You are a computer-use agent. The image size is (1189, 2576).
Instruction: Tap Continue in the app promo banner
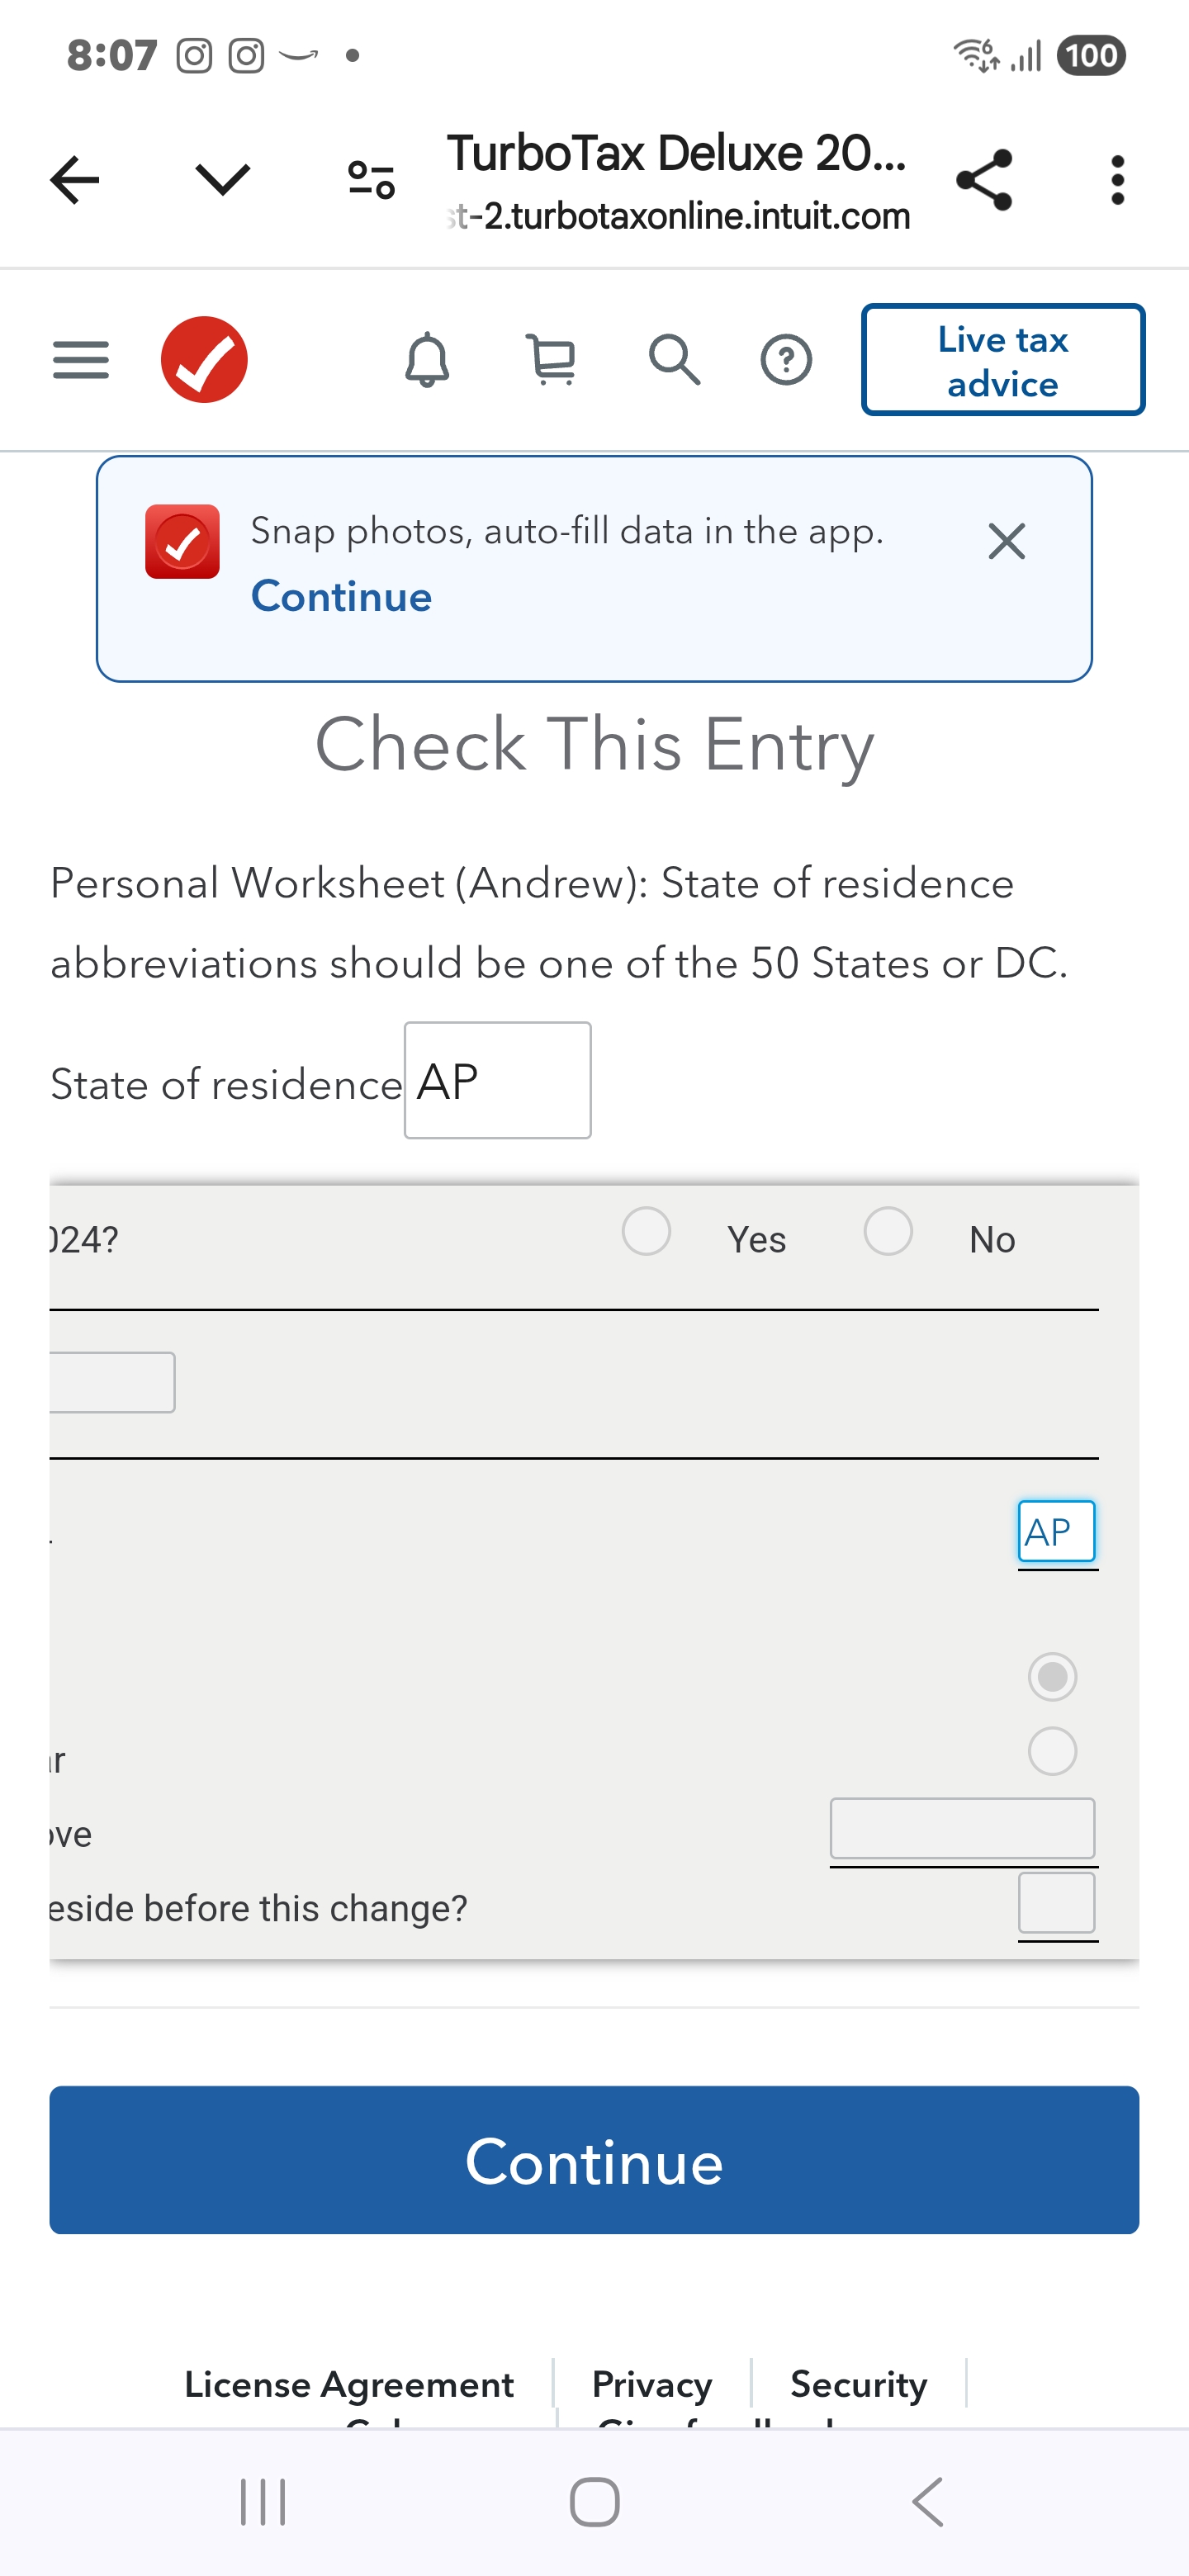tap(341, 596)
